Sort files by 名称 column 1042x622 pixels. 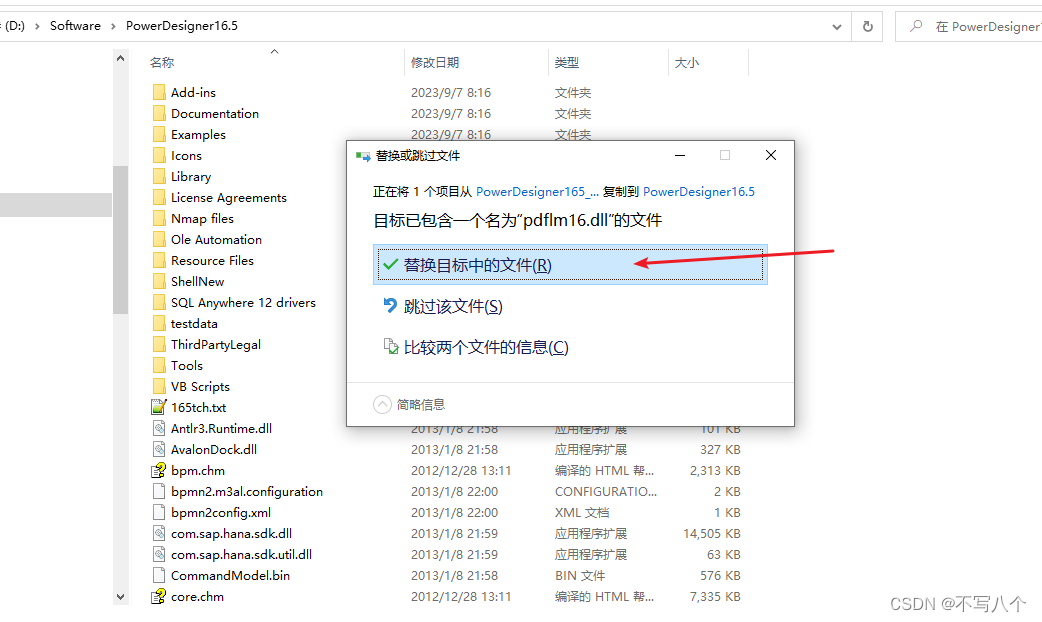tap(161, 62)
